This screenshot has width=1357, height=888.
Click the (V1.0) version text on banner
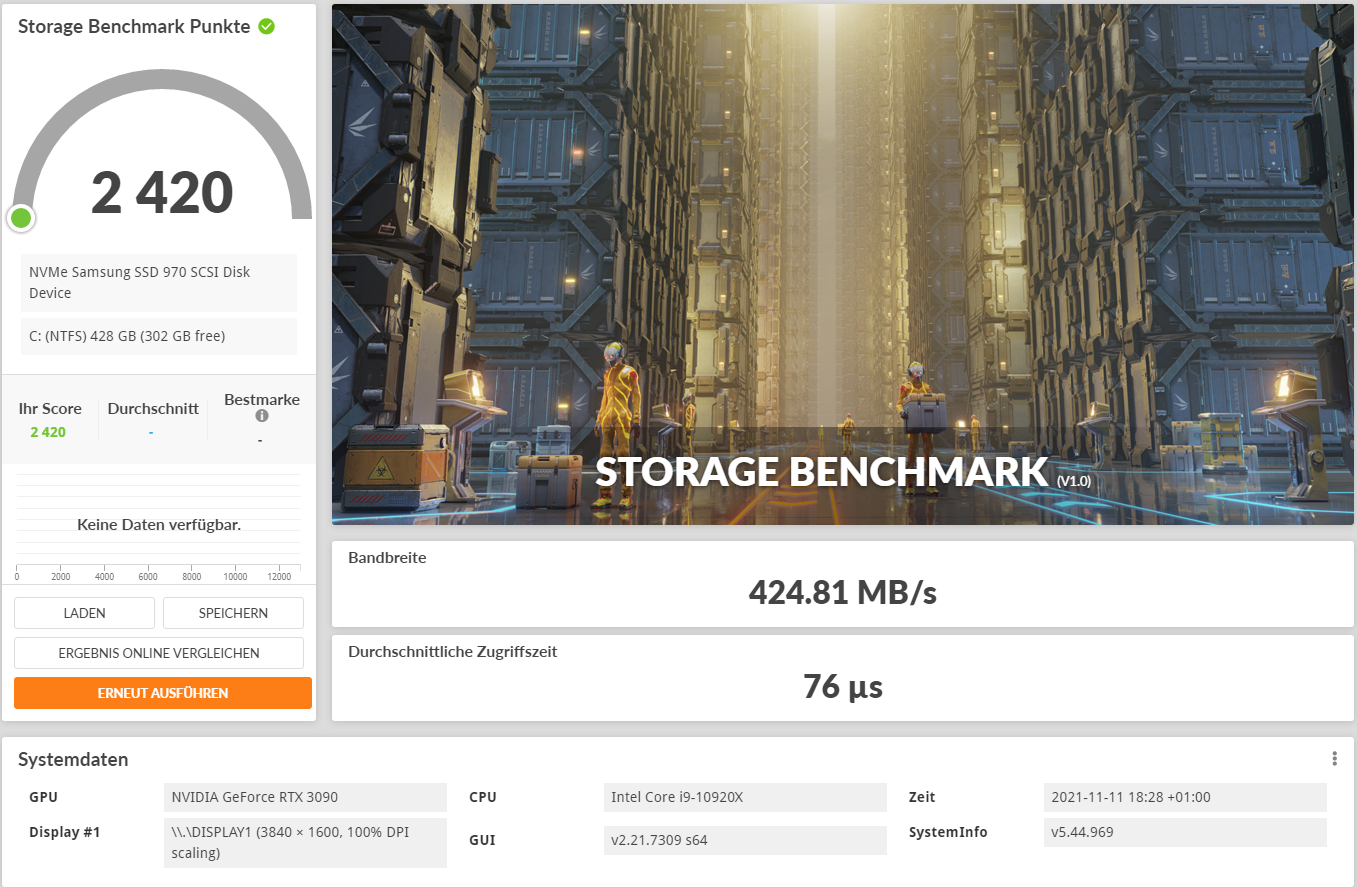(1073, 481)
